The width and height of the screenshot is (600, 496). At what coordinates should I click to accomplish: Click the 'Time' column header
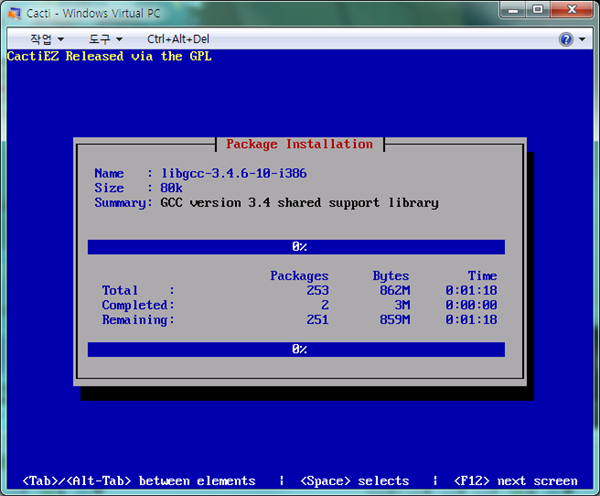pyautogui.click(x=483, y=276)
